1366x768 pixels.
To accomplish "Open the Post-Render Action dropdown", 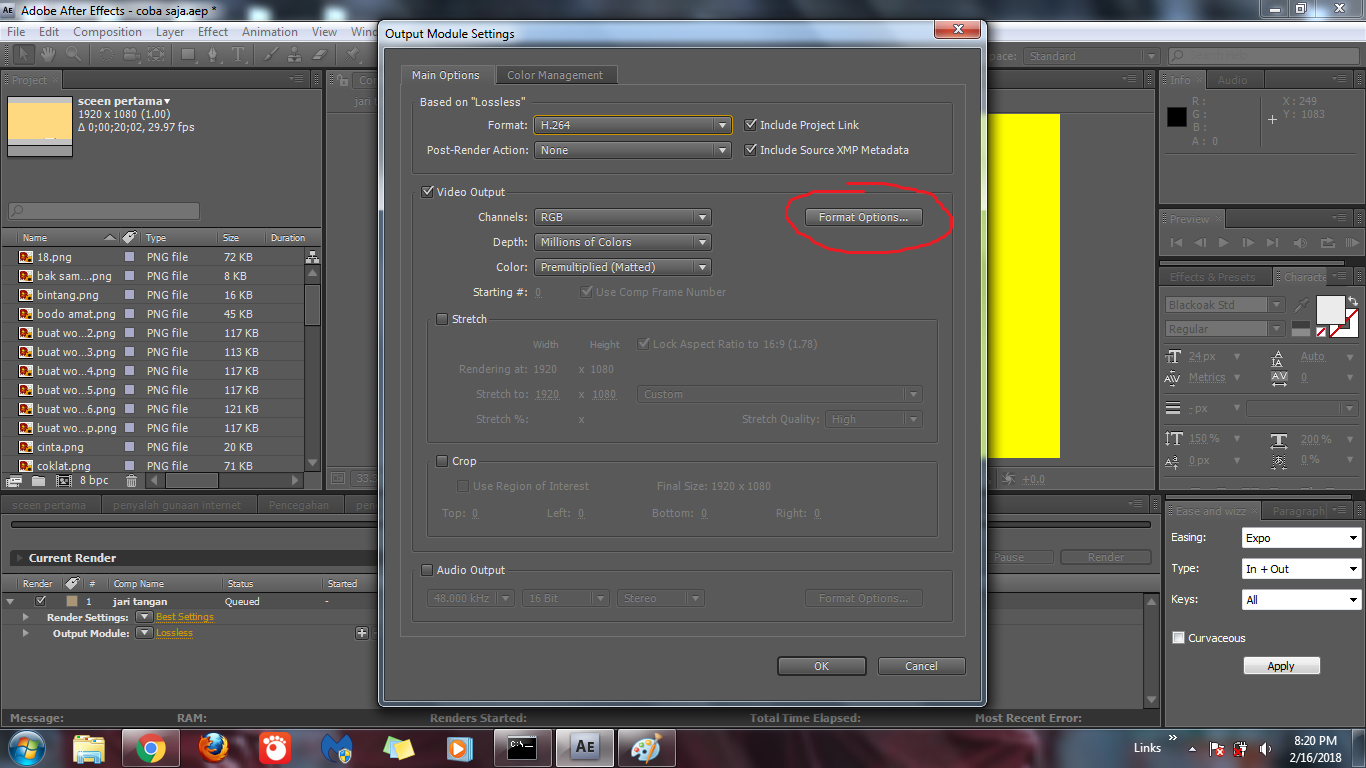I will (632, 150).
